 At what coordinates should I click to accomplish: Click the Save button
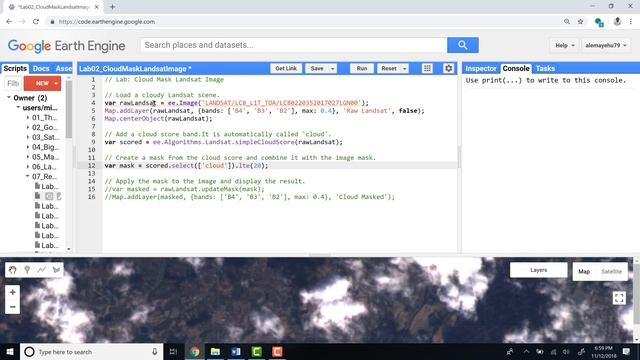(317, 69)
